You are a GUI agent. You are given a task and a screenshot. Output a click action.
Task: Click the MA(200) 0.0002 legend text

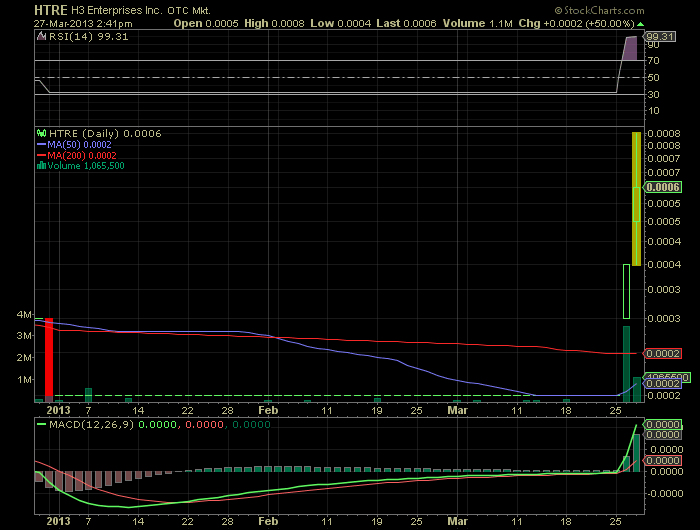tap(82, 155)
